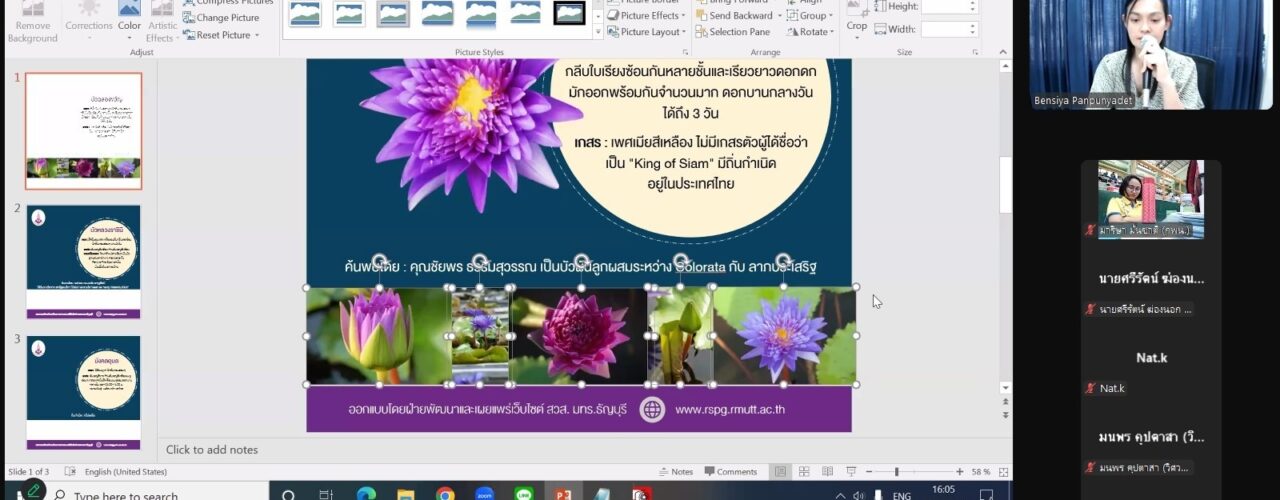
Task: Toggle the Comments pane button
Action: tap(731, 472)
